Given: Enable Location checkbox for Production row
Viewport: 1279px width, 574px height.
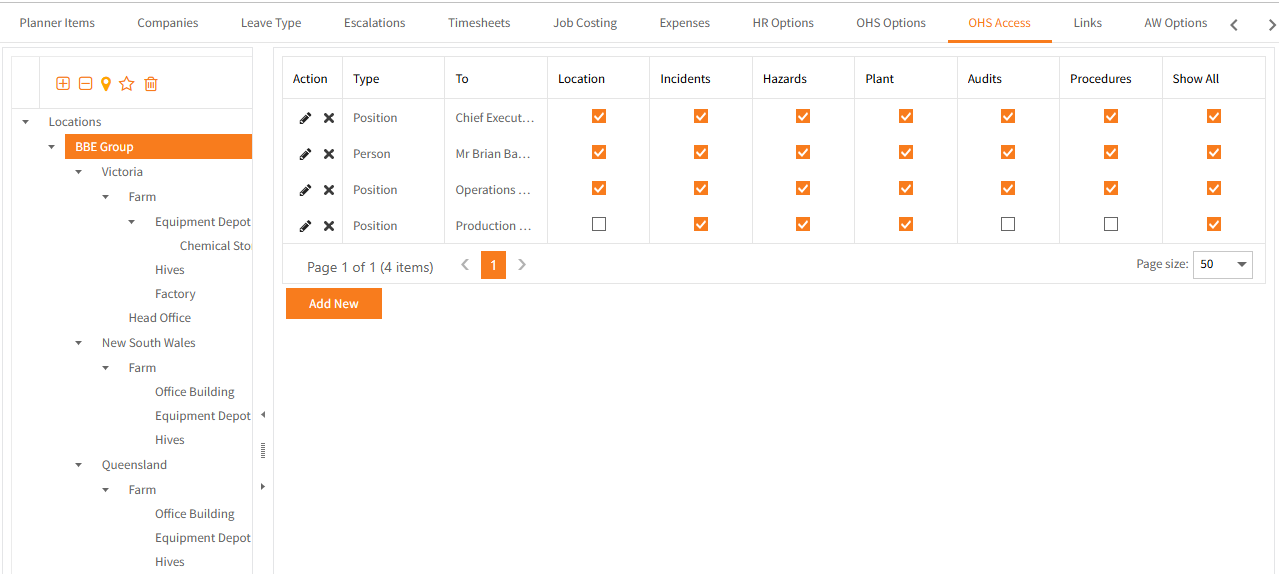Looking at the screenshot, I should click(598, 225).
